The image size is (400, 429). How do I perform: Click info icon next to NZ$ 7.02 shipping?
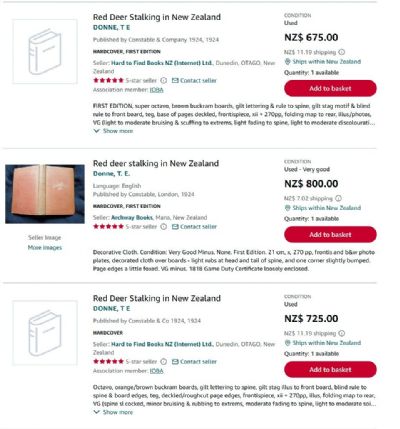[x=338, y=198]
